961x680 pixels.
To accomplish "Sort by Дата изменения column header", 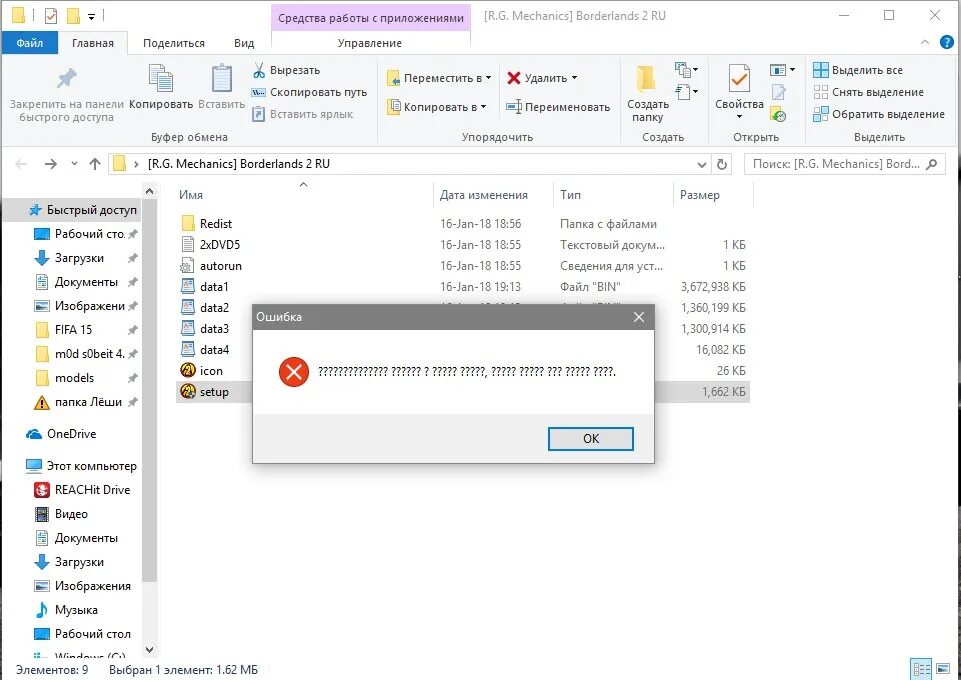I will tap(493, 195).
